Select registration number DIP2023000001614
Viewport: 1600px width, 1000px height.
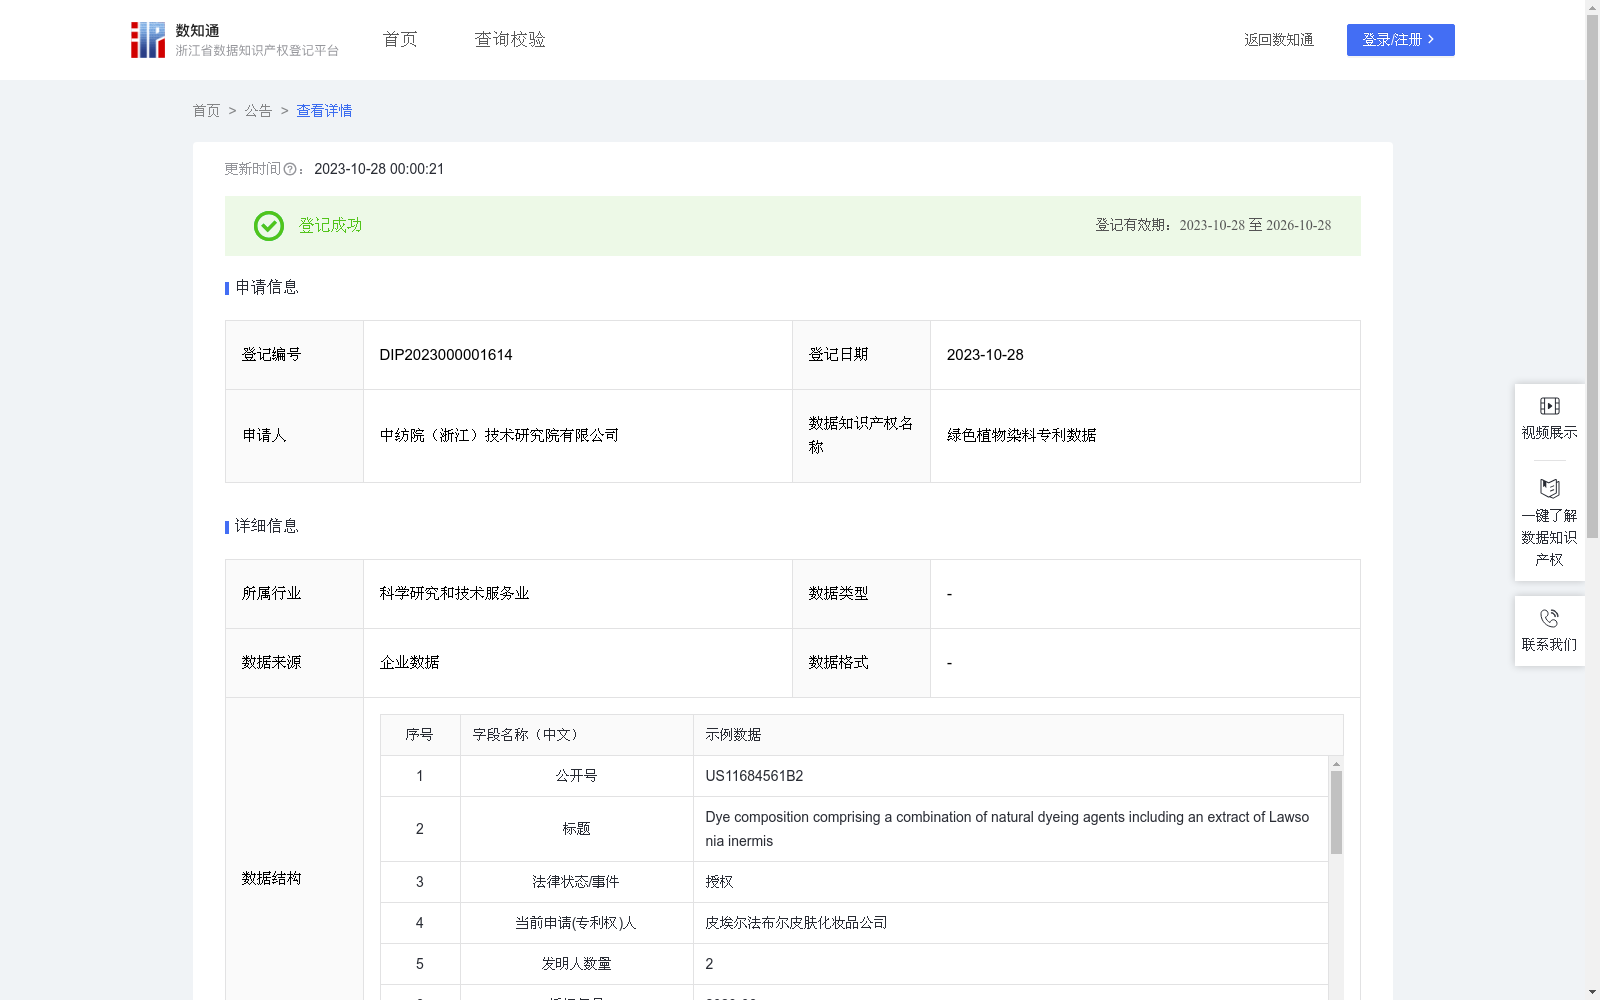click(x=446, y=355)
